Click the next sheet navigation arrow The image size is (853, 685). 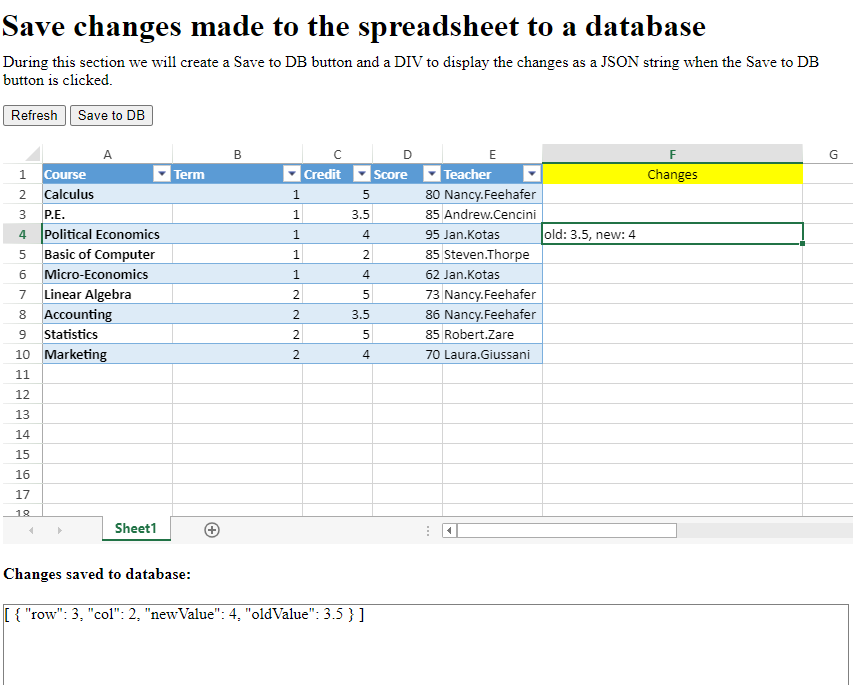[x=60, y=530]
